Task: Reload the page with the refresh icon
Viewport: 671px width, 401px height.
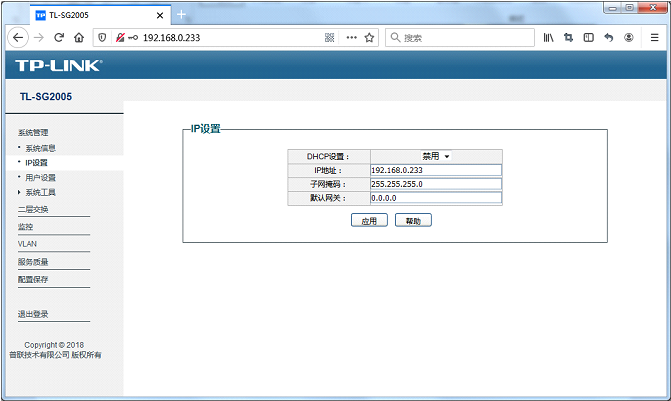Action: (59, 37)
